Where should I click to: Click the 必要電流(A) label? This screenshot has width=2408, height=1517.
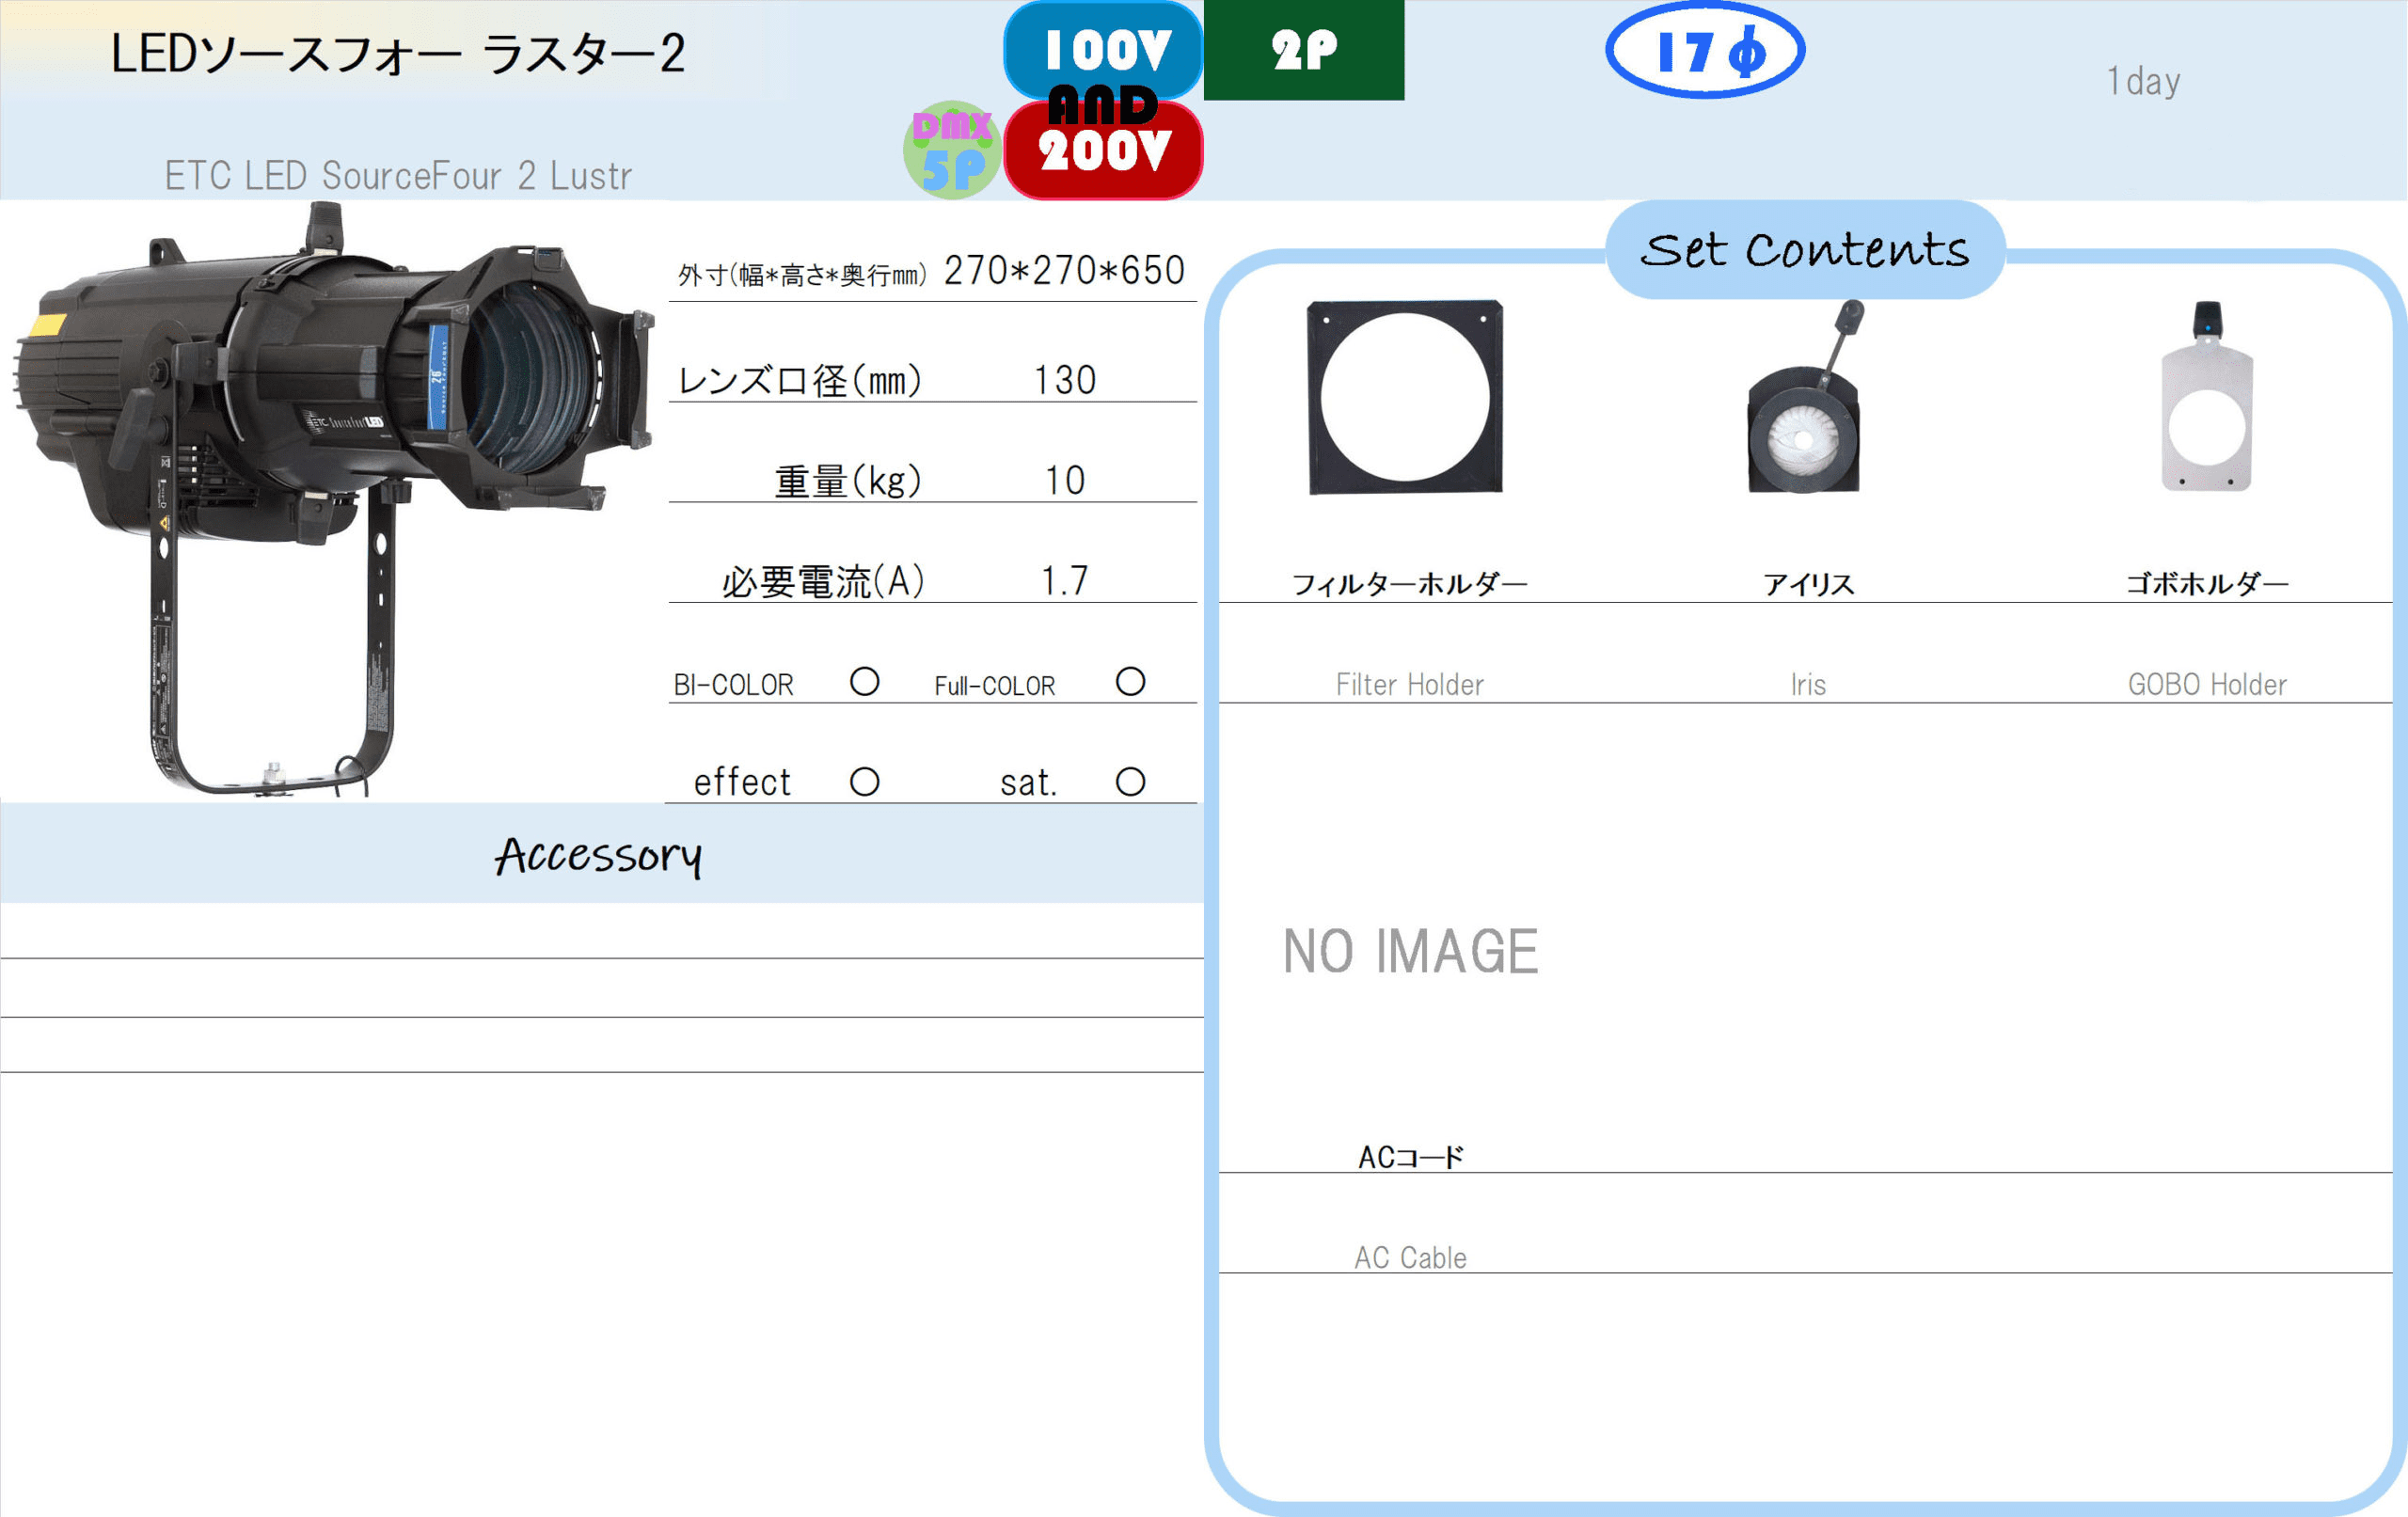(823, 581)
